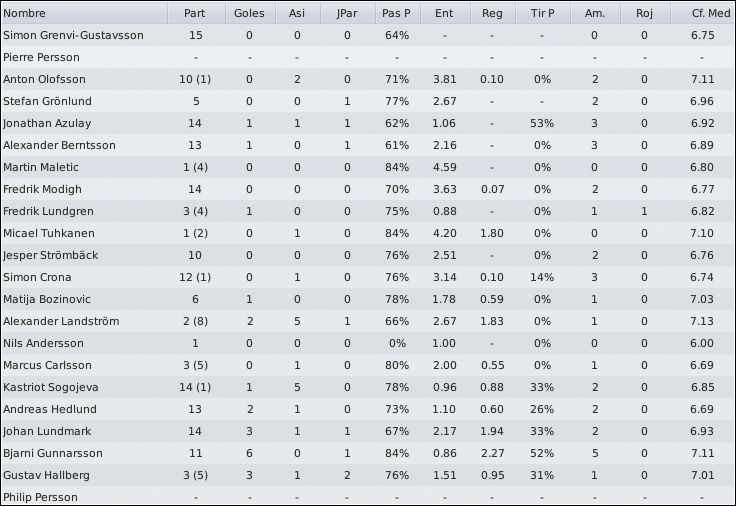The height and width of the screenshot is (506, 736).
Task: Click the JPar column header
Action: [x=347, y=13]
